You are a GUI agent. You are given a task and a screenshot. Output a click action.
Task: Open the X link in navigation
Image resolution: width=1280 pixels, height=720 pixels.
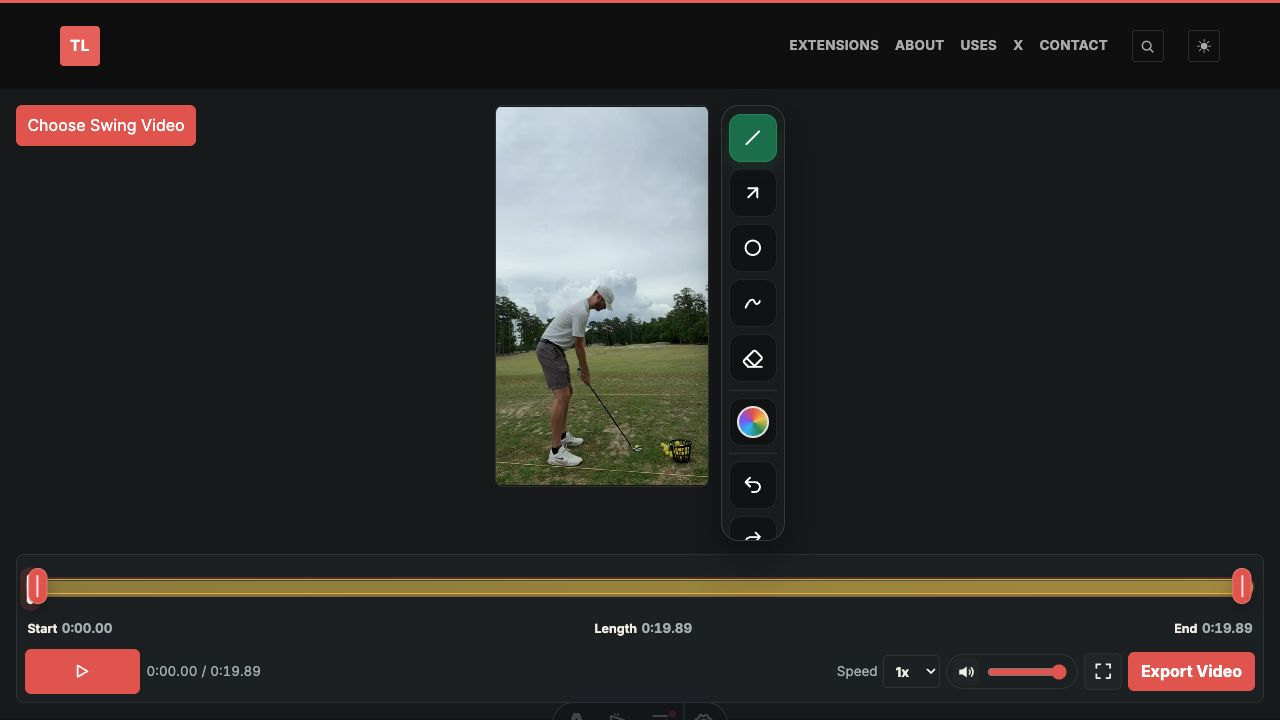coord(1018,45)
